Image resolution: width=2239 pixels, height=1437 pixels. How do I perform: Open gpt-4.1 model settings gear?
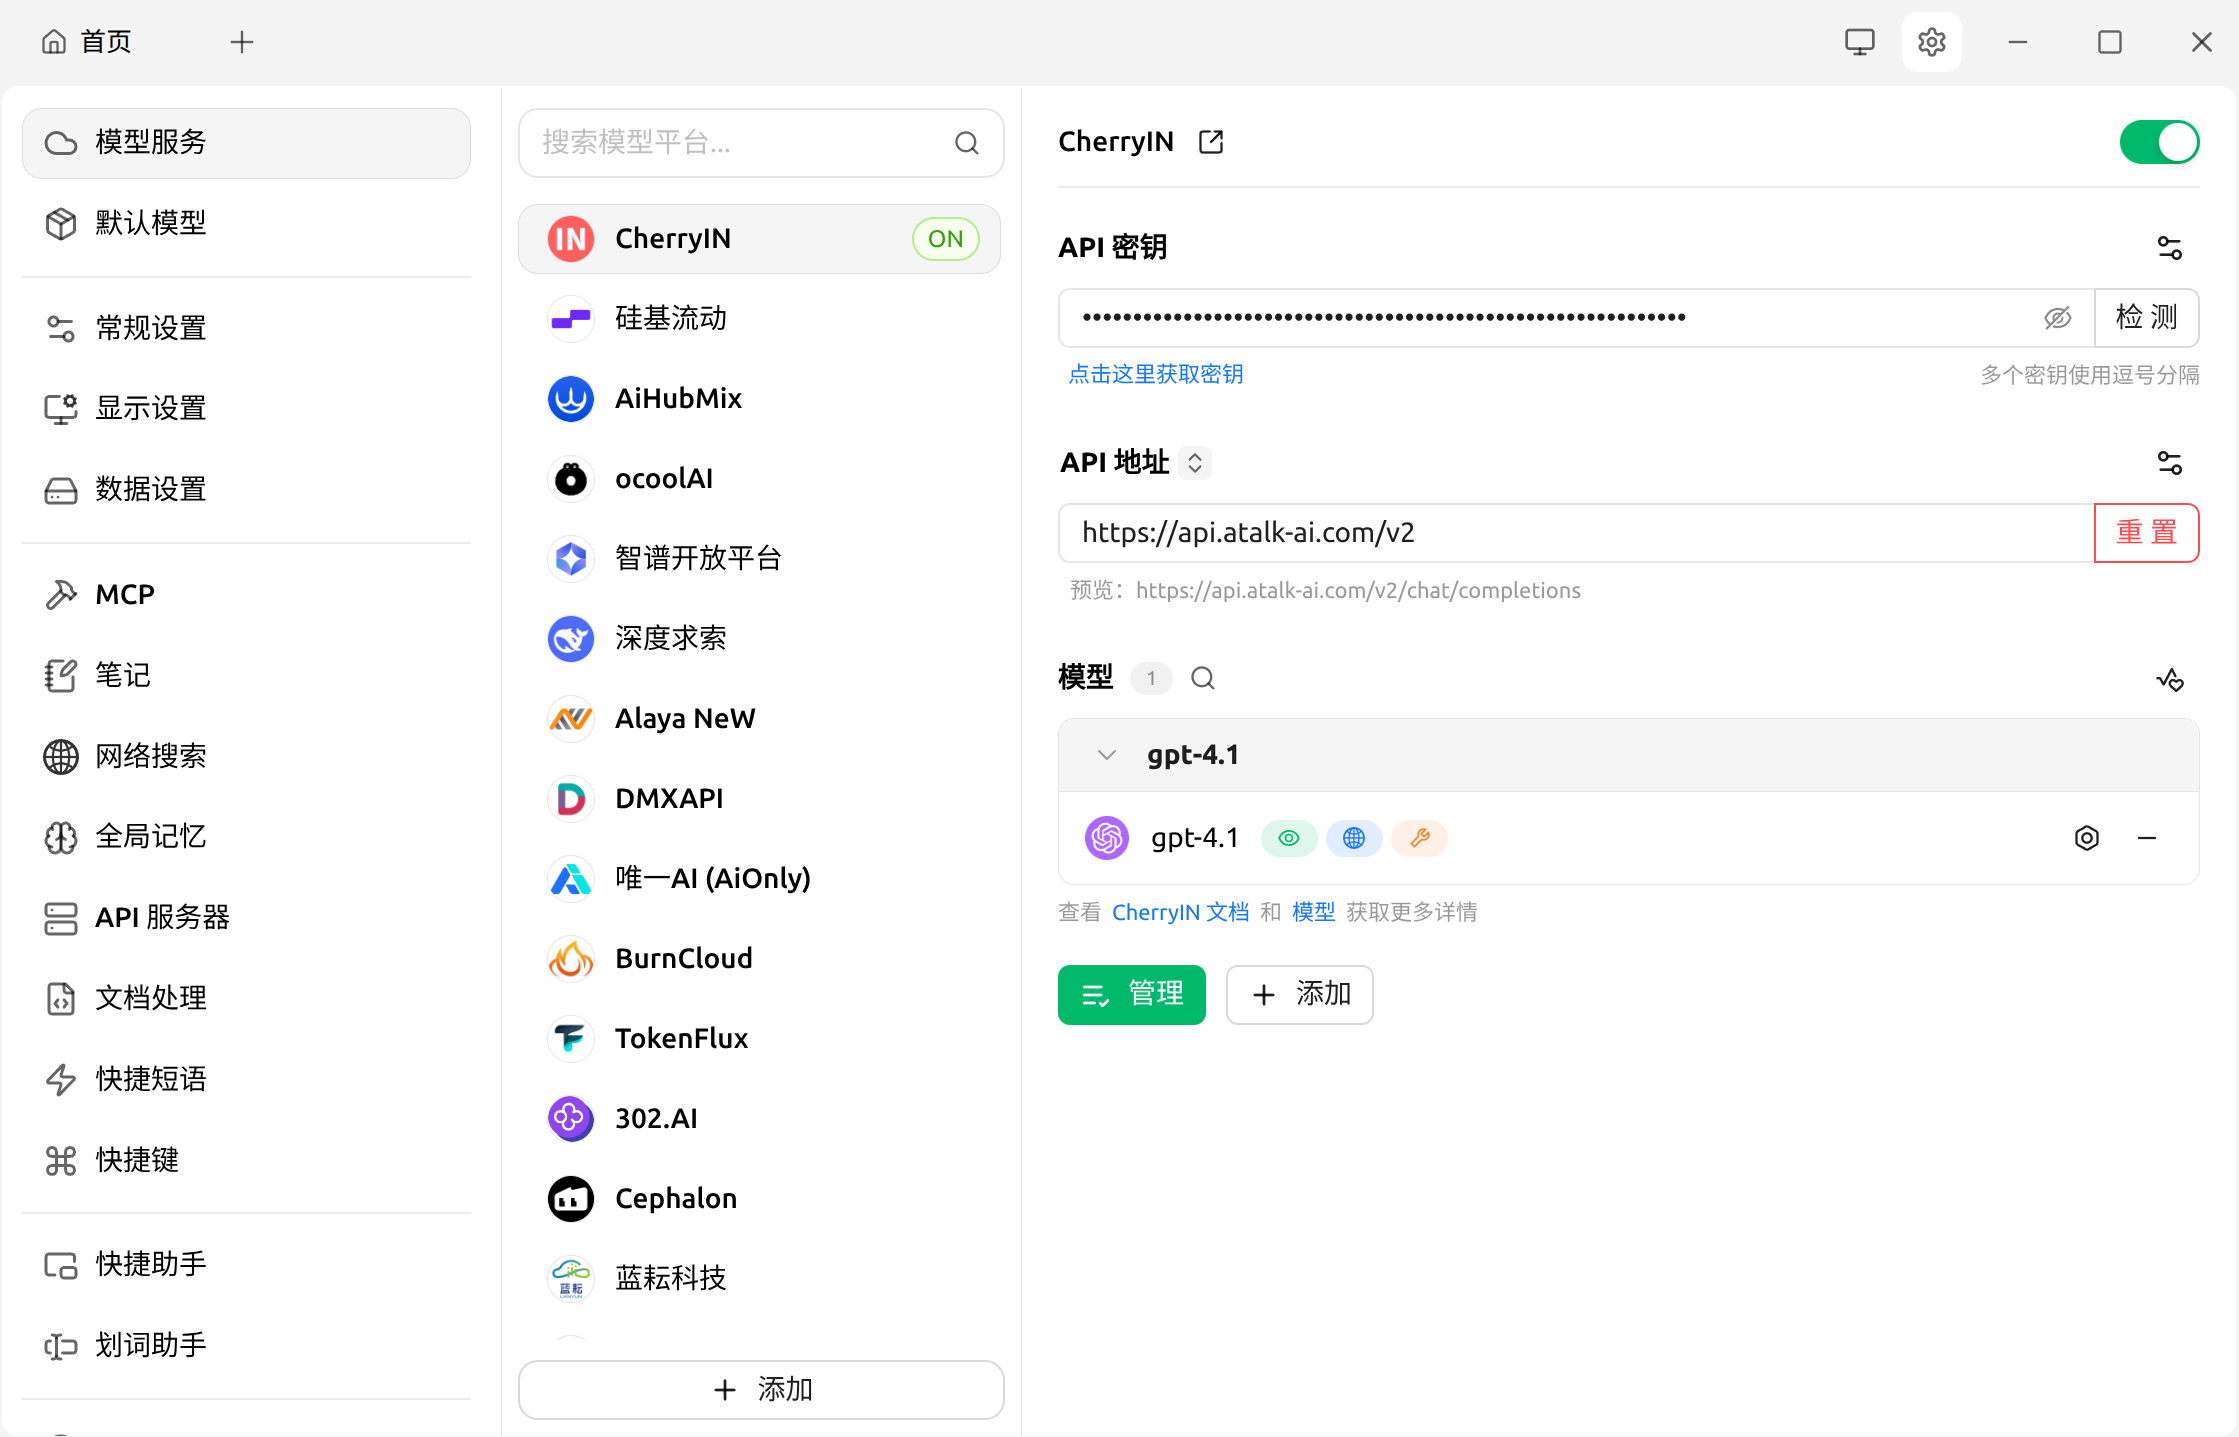(x=2087, y=838)
